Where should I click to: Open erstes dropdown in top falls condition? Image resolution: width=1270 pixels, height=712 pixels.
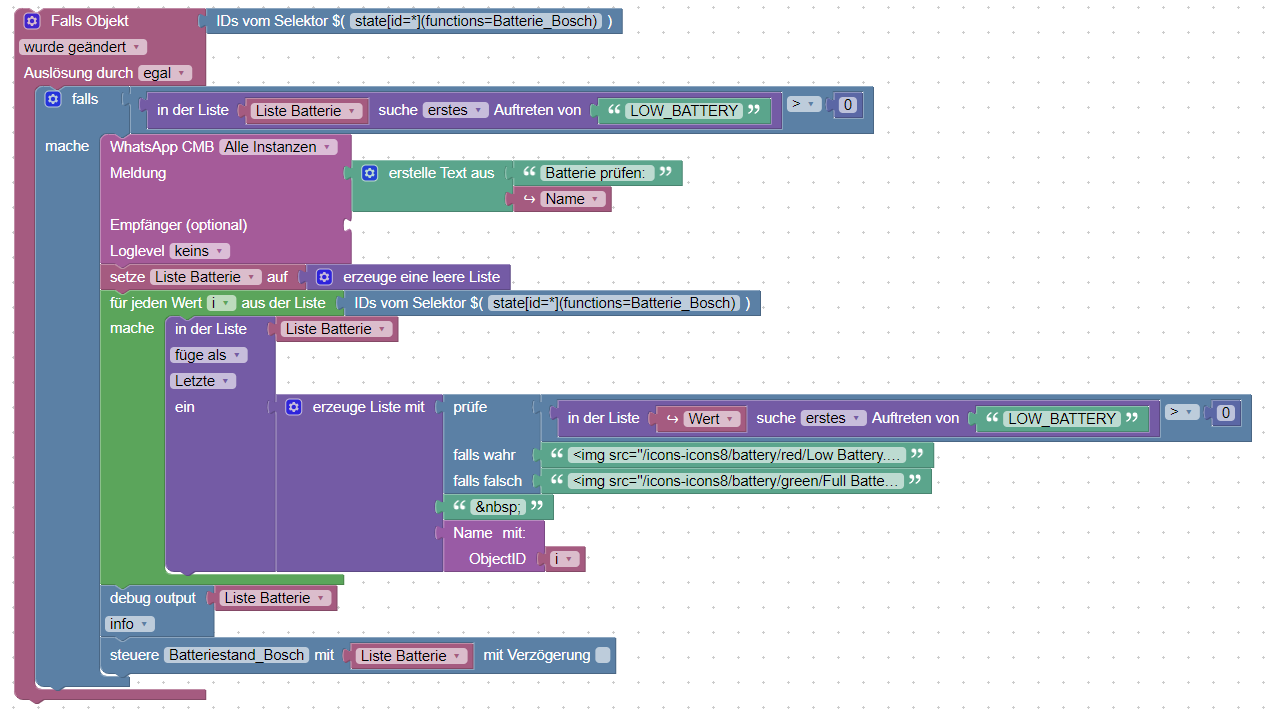point(455,110)
